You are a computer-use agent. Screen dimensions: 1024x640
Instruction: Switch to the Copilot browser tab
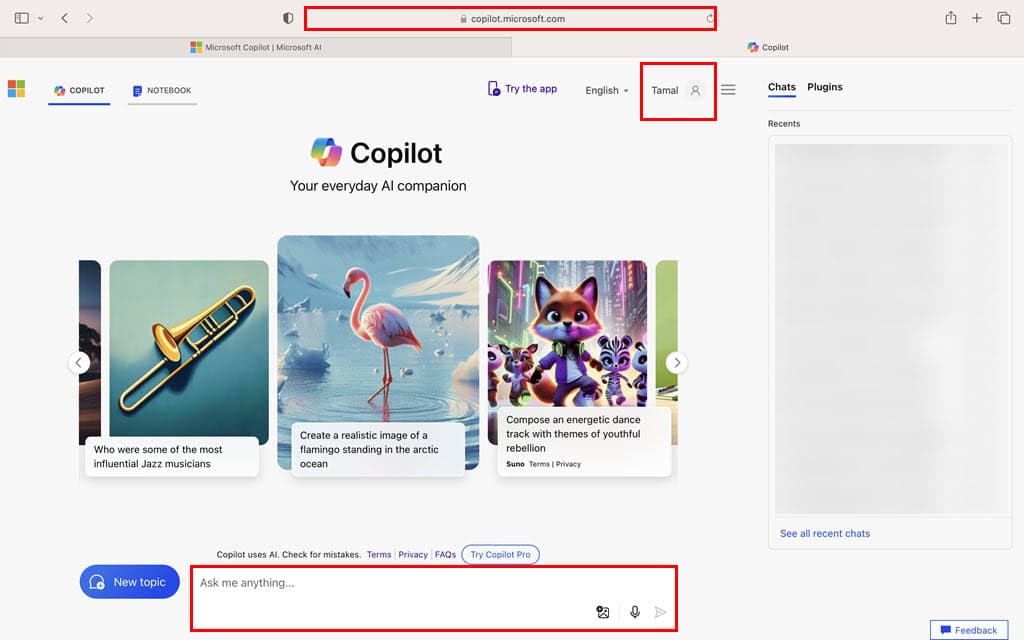coord(768,47)
